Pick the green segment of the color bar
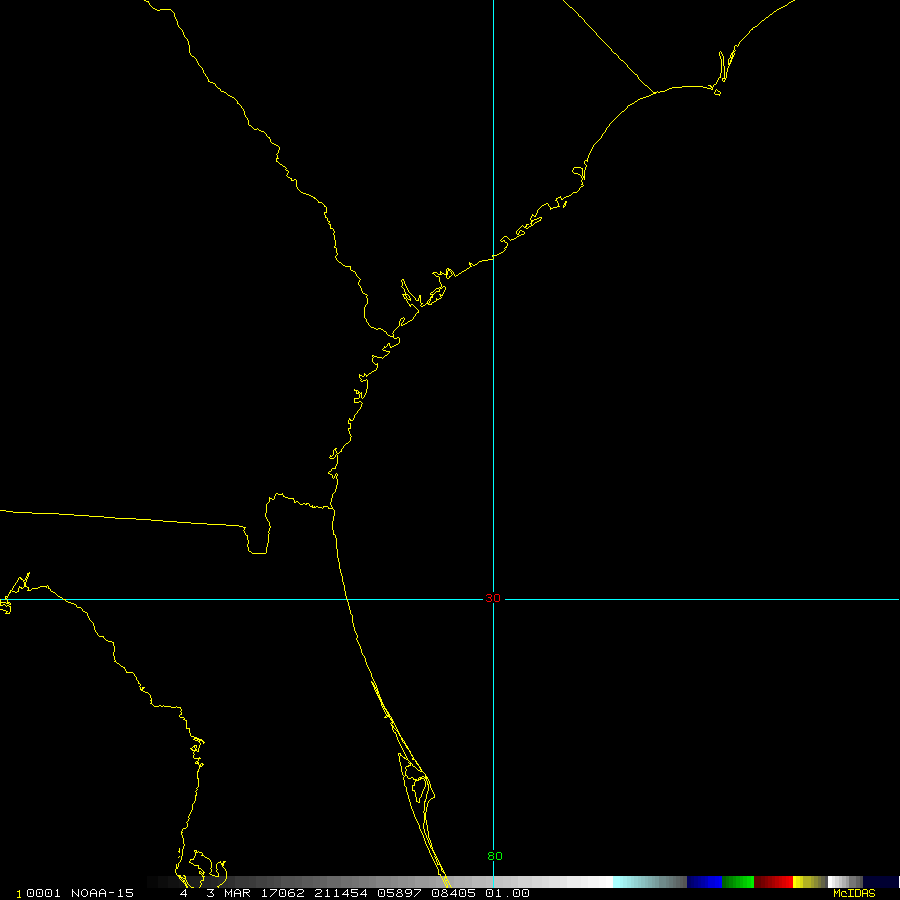 (x=738, y=882)
